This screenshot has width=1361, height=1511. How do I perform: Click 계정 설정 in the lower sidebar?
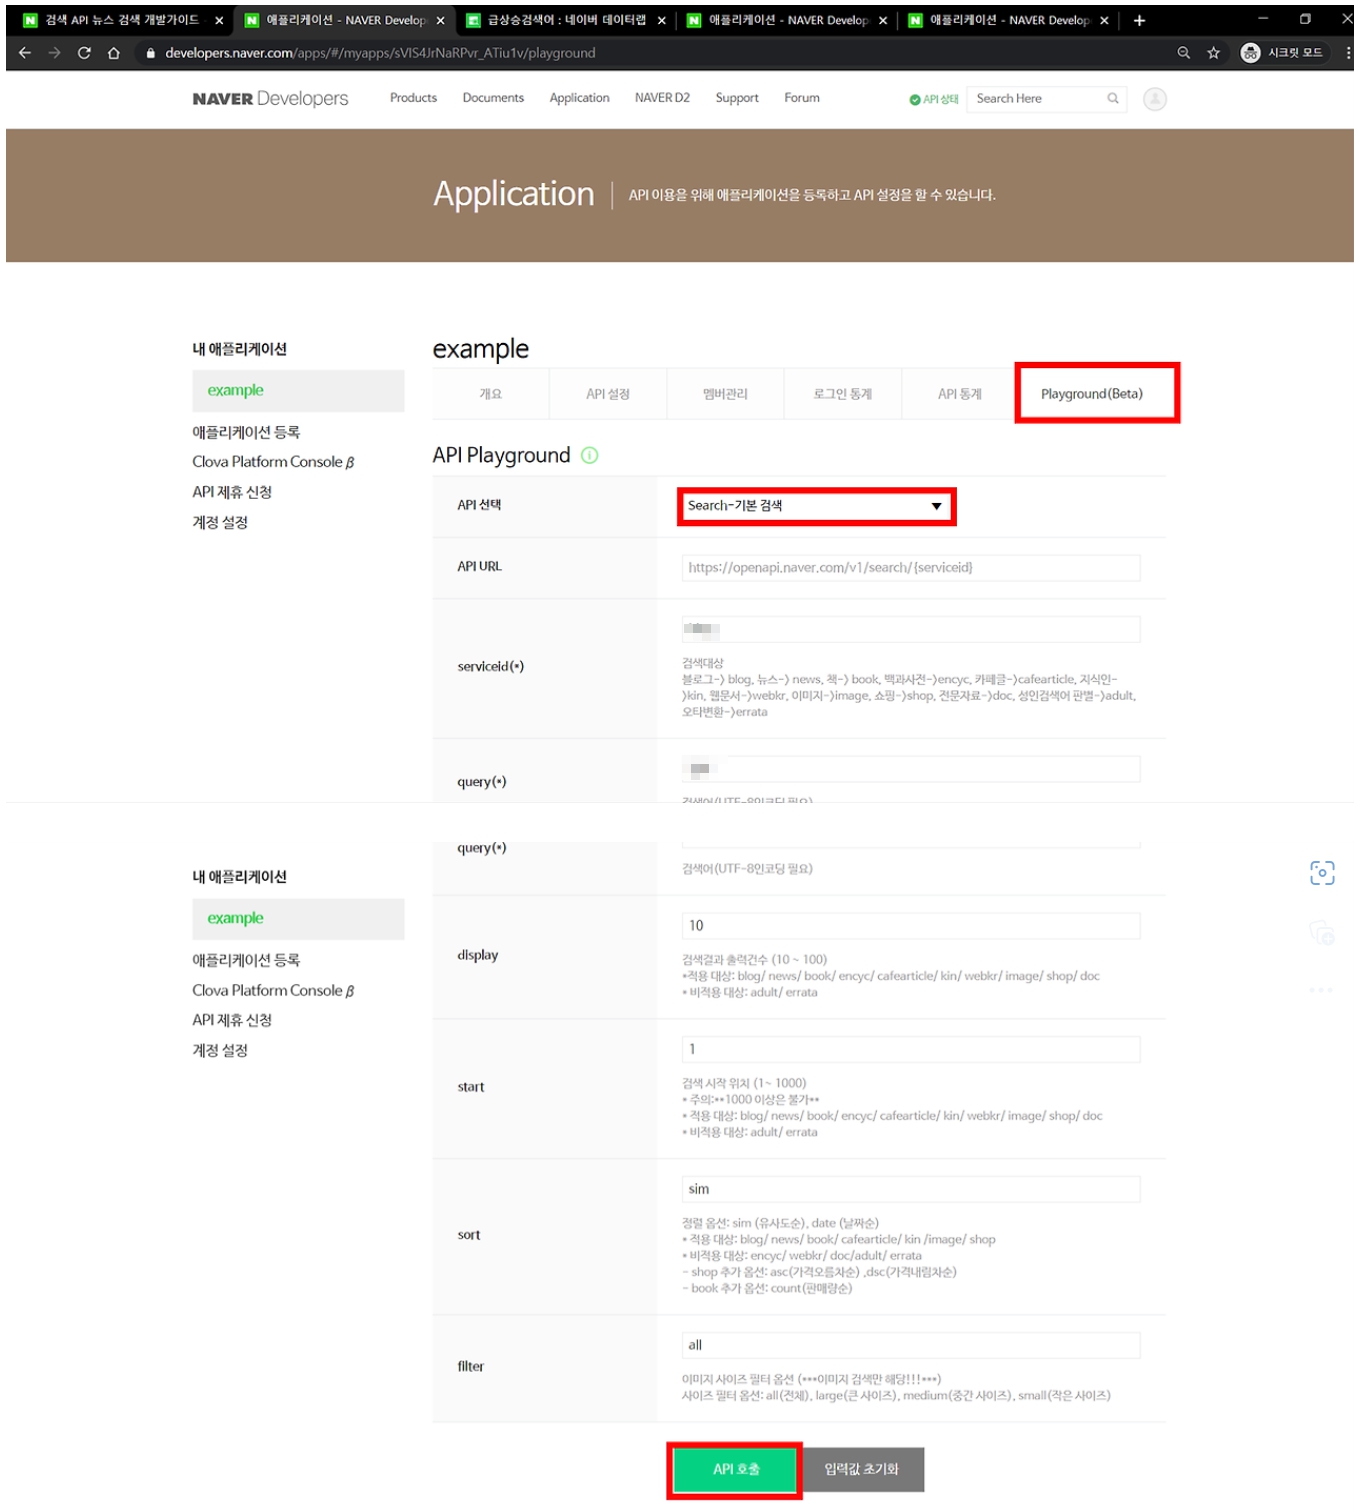tap(220, 1051)
